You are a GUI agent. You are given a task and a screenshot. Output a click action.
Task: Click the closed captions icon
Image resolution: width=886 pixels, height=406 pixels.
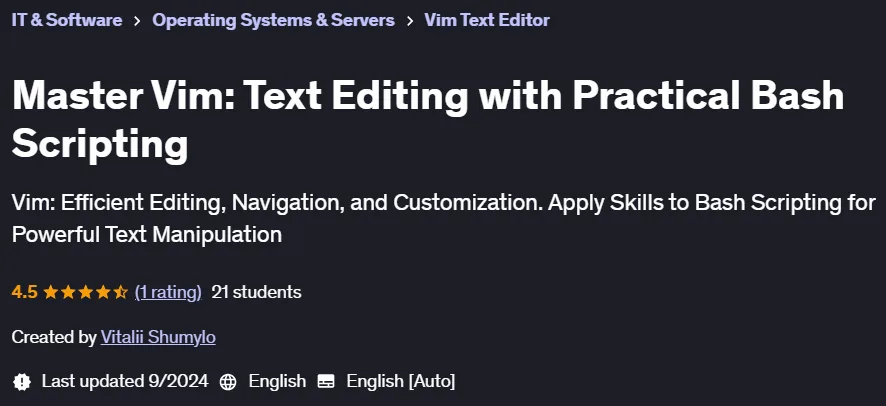(326, 382)
